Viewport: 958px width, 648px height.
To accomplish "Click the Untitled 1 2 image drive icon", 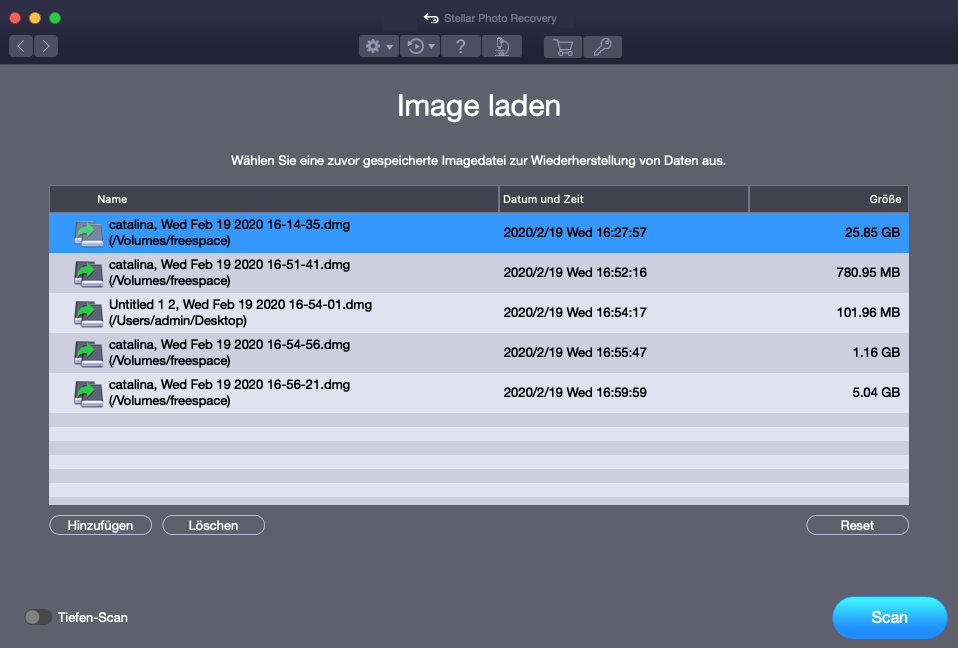I will pos(88,313).
